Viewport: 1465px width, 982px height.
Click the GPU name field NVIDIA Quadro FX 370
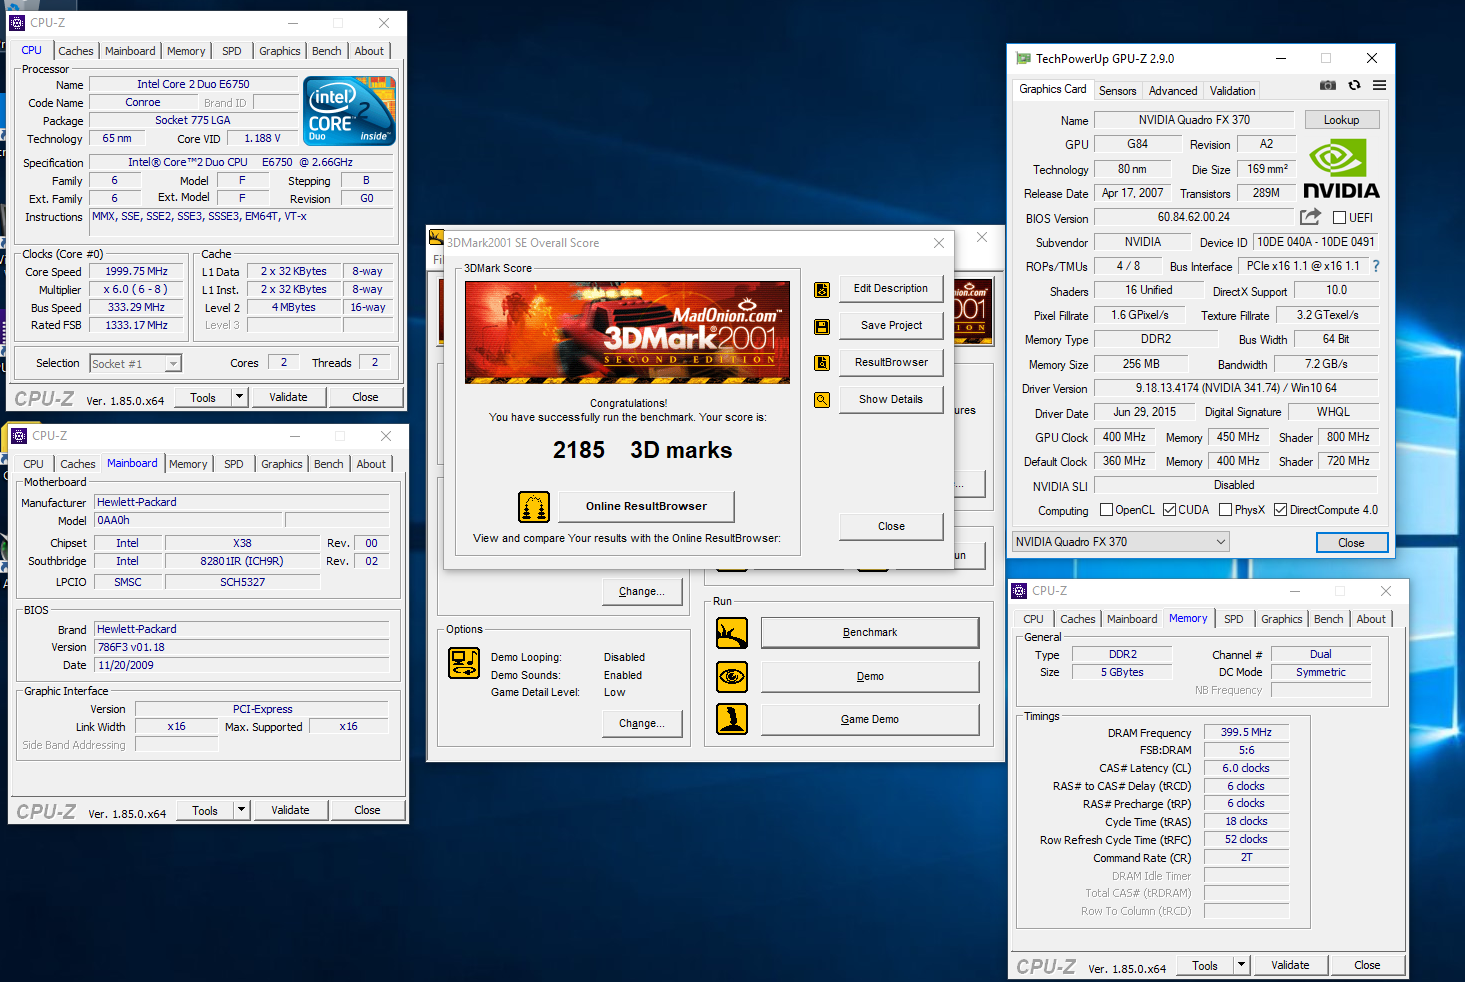click(x=1194, y=120)
